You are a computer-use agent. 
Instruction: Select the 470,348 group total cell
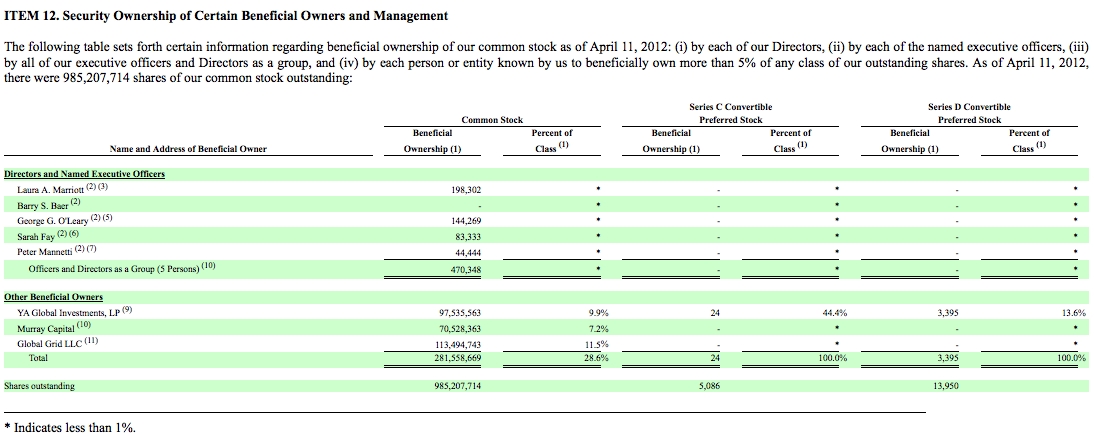click(x=466, y=268)
